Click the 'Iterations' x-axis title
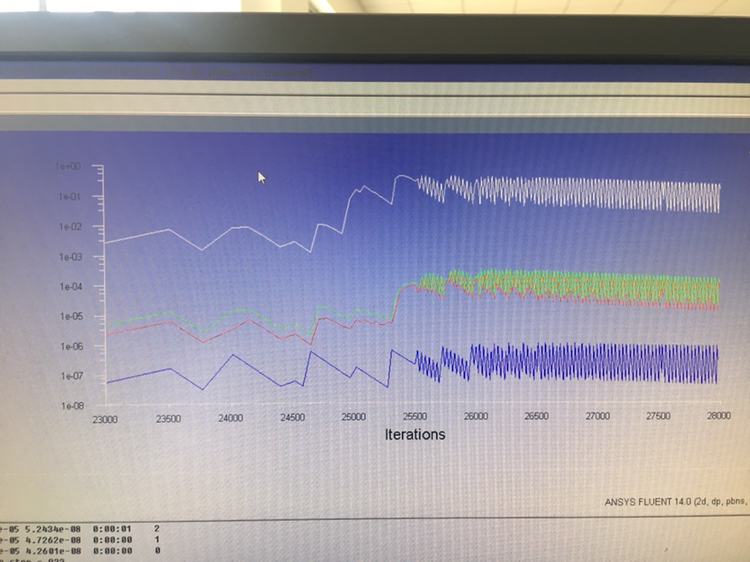 (415, 434)
